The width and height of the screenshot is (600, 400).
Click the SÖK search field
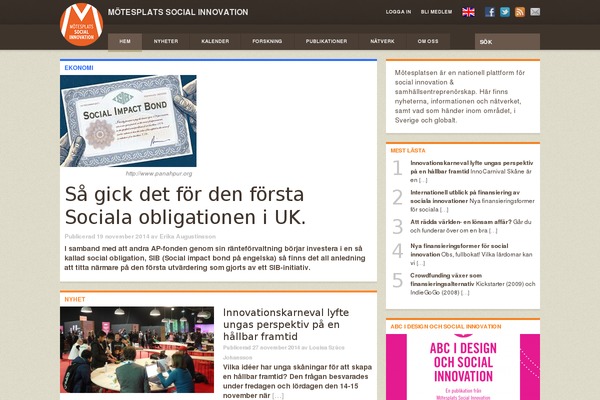pyautogui.click(x=507, y=42)
